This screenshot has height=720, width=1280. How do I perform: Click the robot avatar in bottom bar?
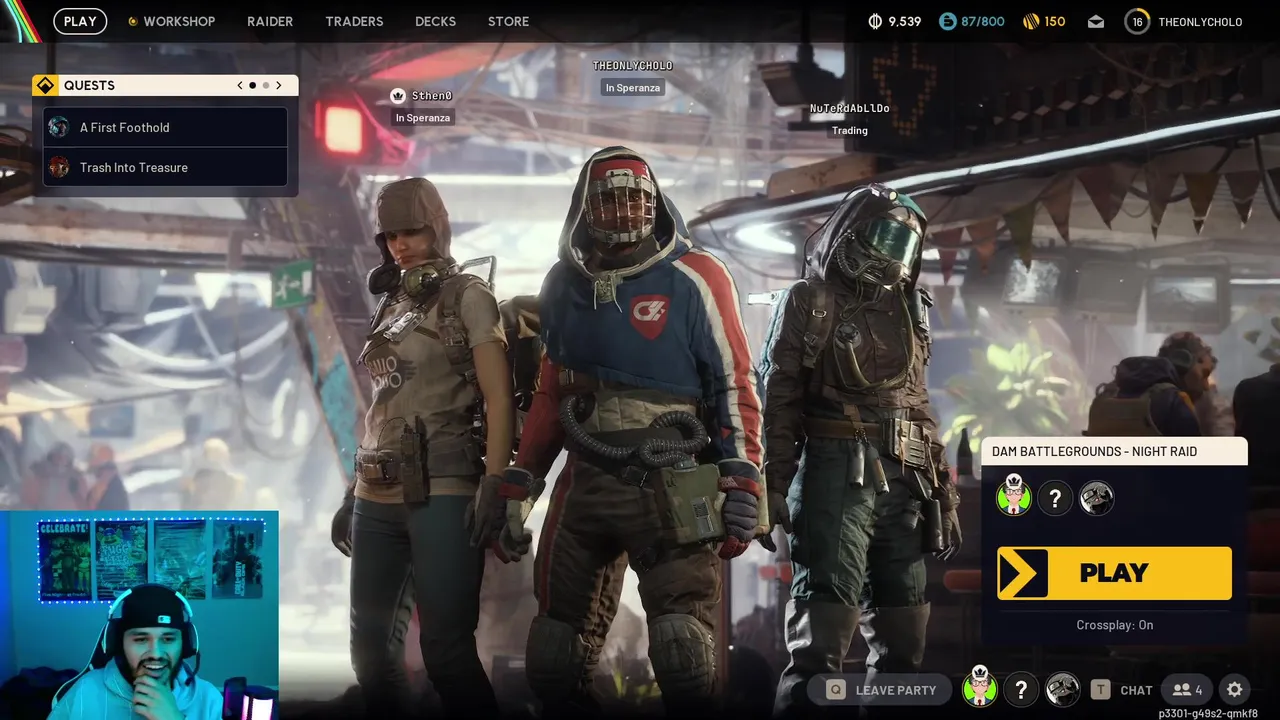point(1062,689)
